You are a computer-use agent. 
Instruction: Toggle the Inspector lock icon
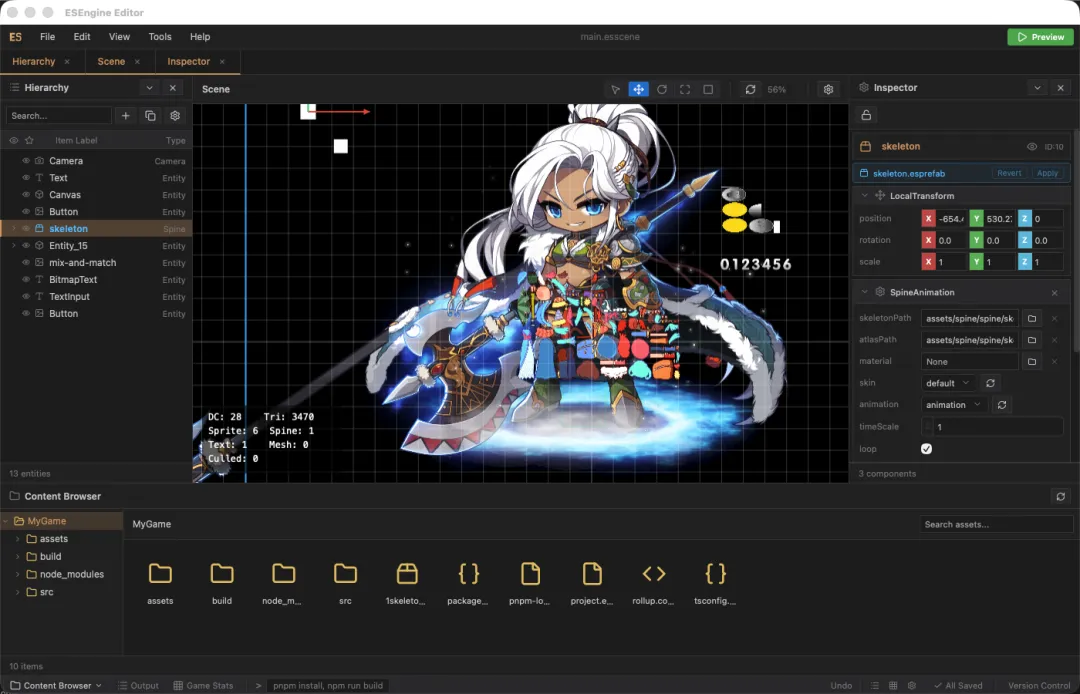pyautogui.click(x=866, y=115)
